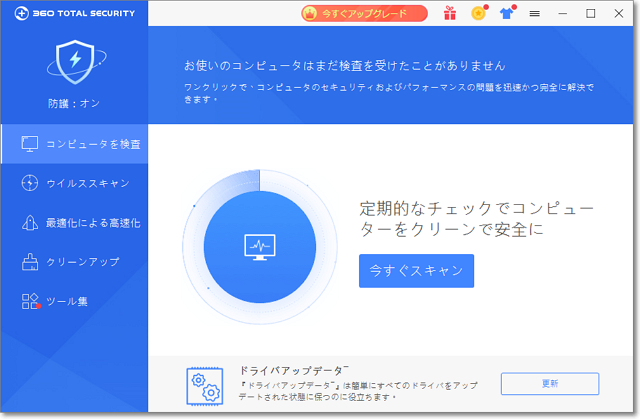Screen dimensions: 640x419
Task: Click the gold coin rewards icon
Action: 478,14
